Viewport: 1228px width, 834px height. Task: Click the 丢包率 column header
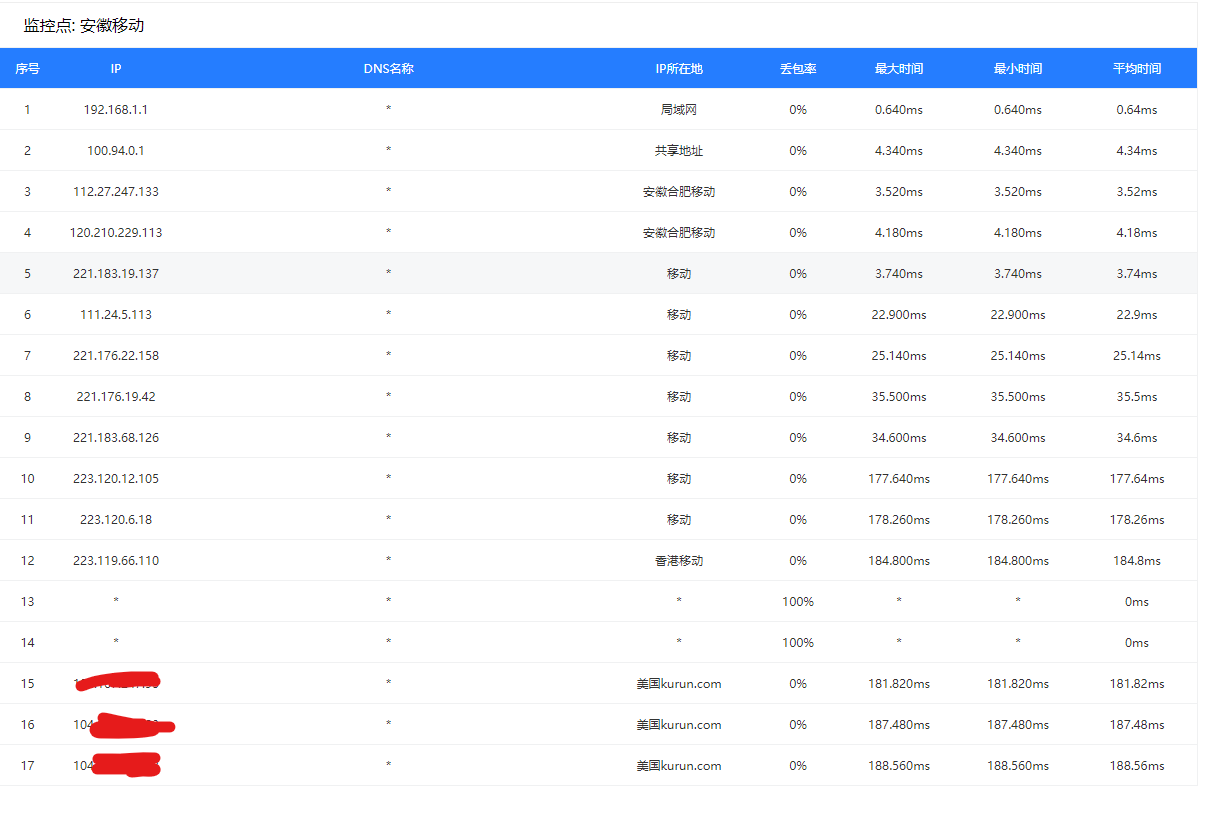[798, 69]
